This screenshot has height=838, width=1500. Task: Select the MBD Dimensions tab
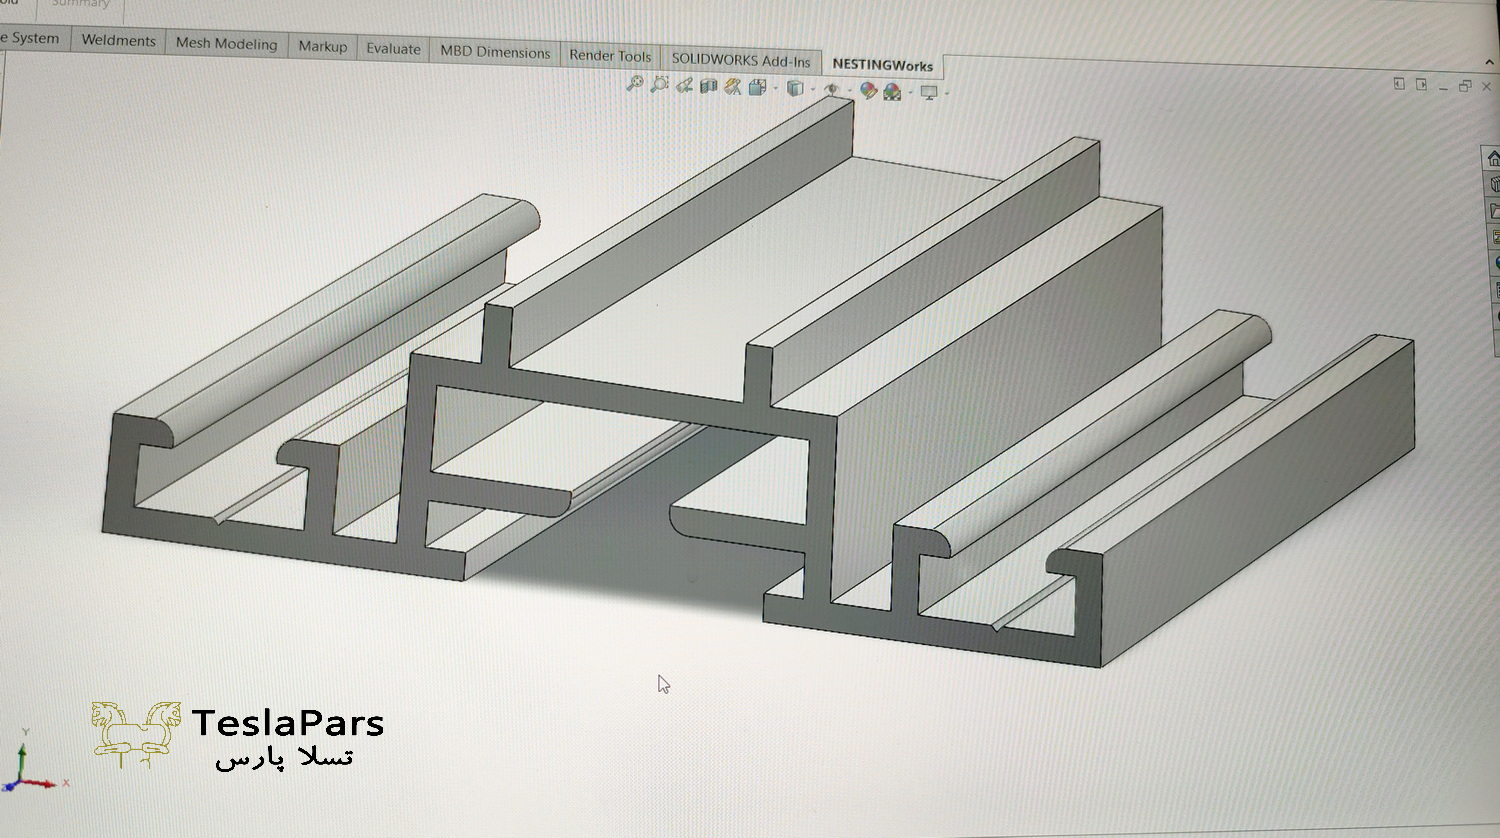point(495,52)
